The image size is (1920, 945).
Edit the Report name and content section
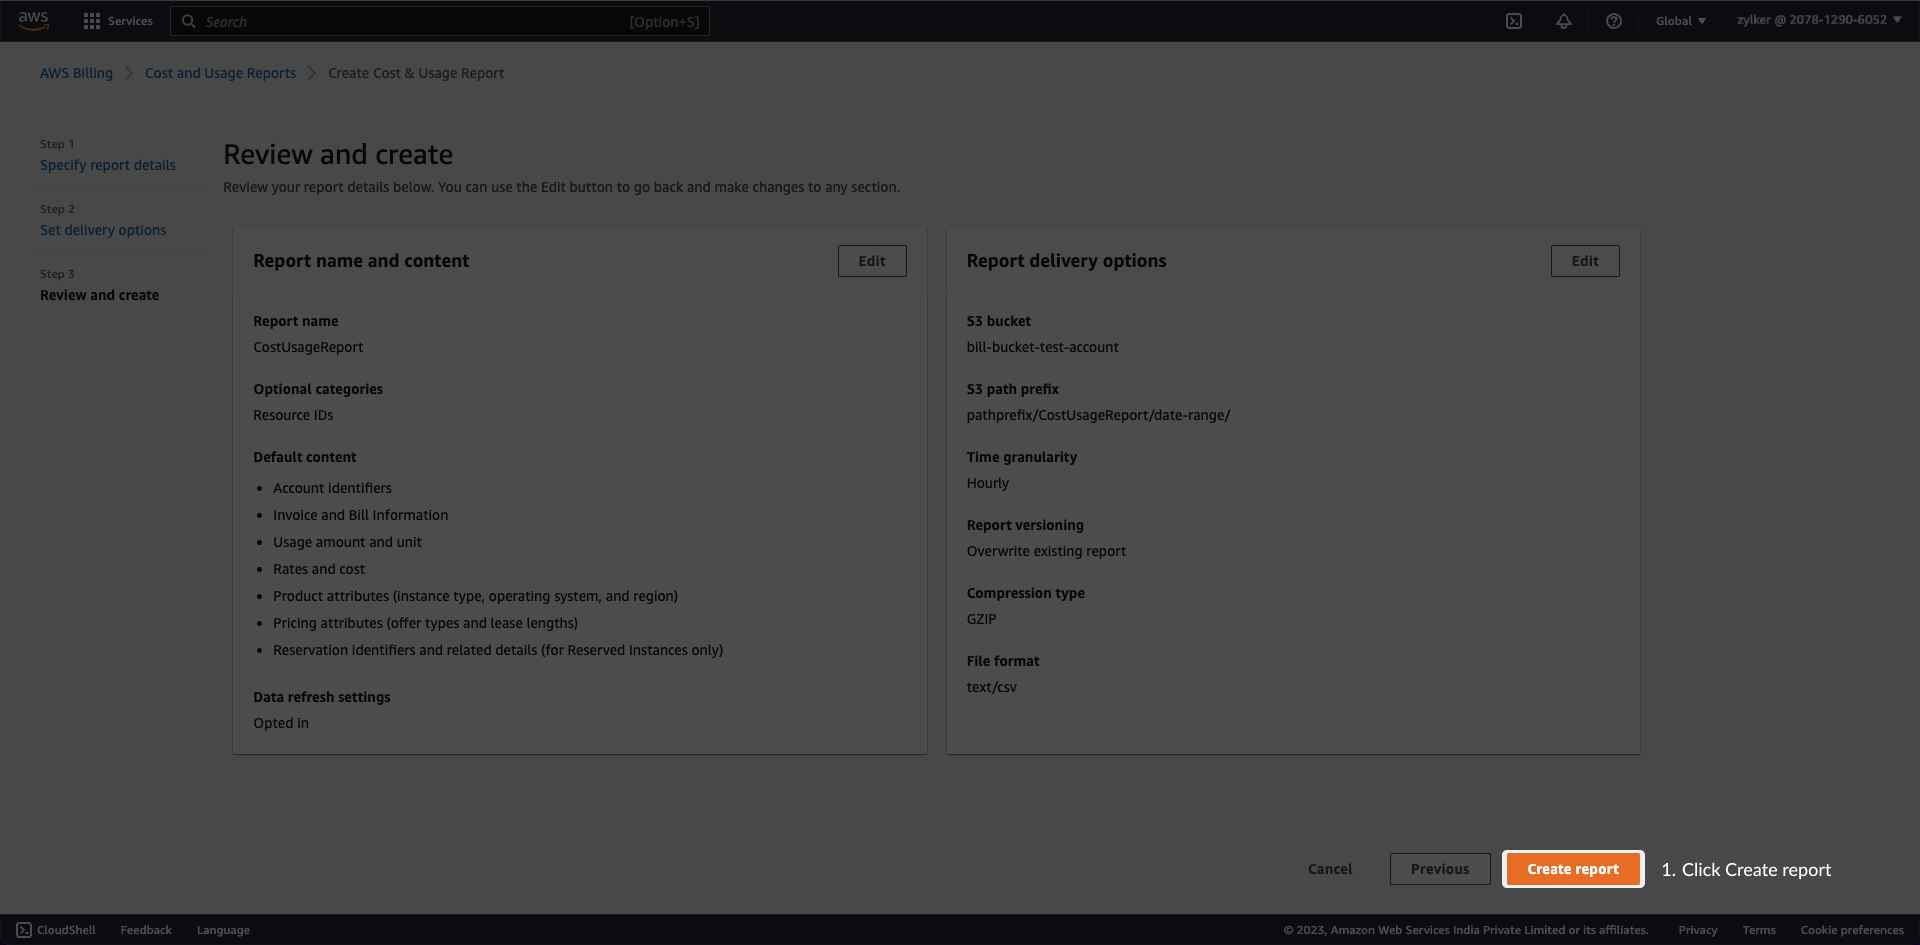[872, 261]
